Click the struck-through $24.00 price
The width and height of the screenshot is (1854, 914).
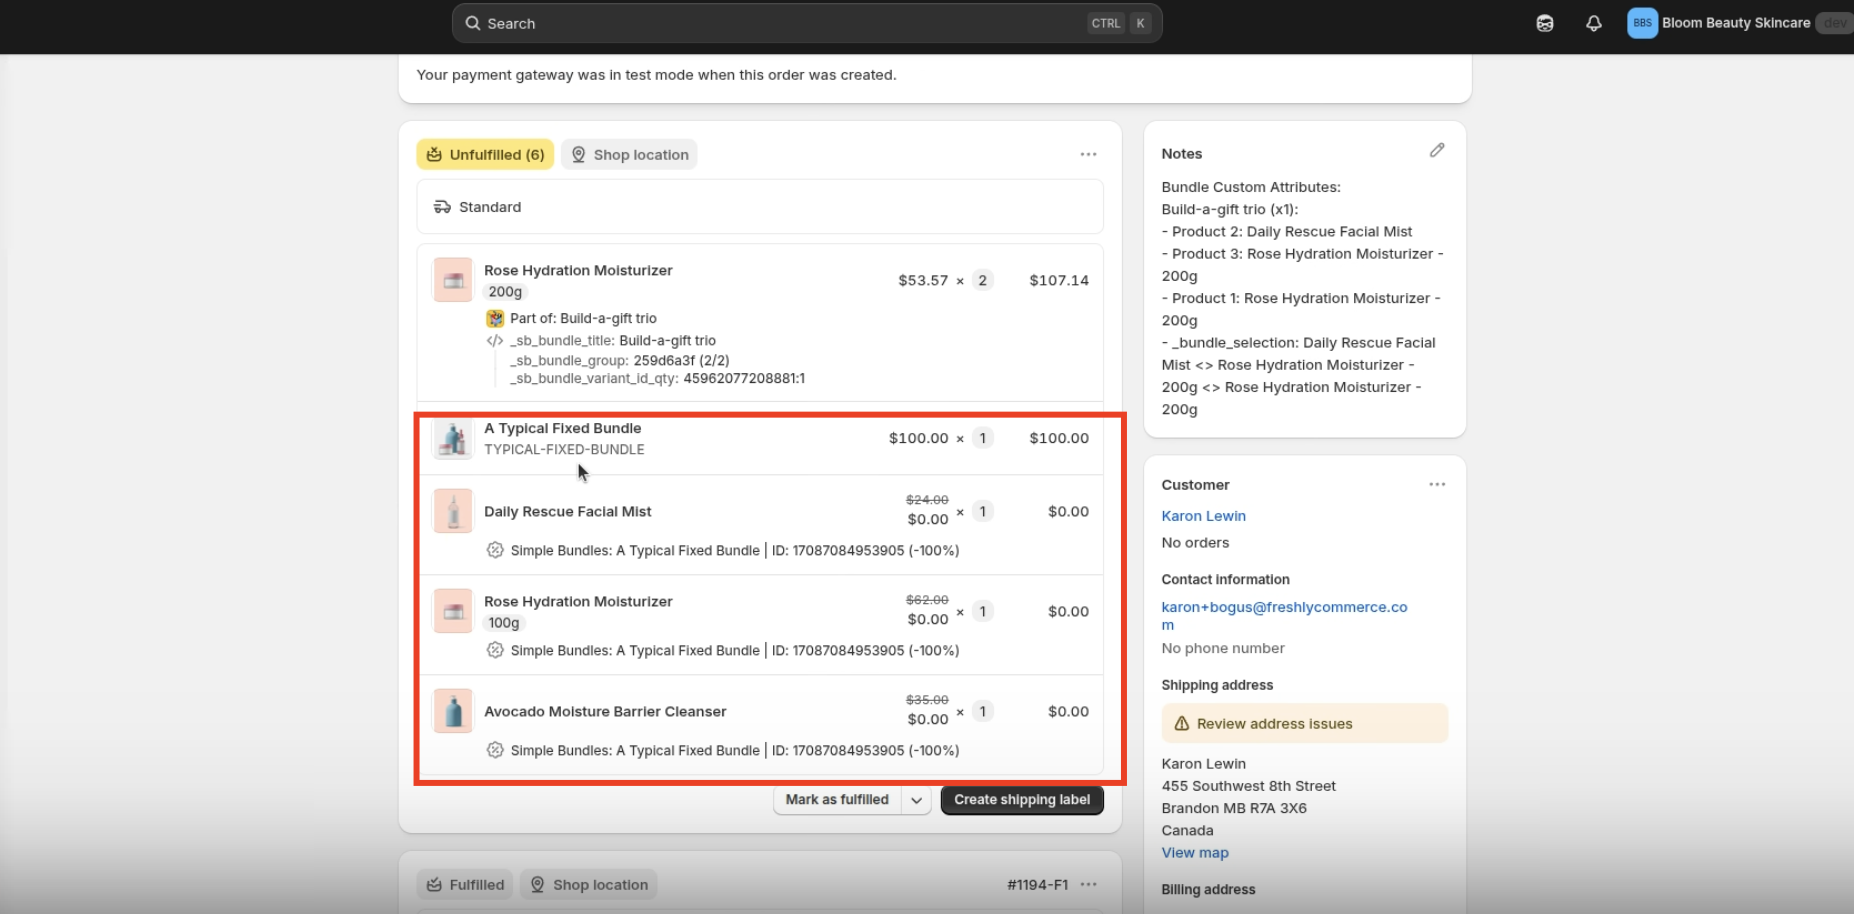point(927,500)
